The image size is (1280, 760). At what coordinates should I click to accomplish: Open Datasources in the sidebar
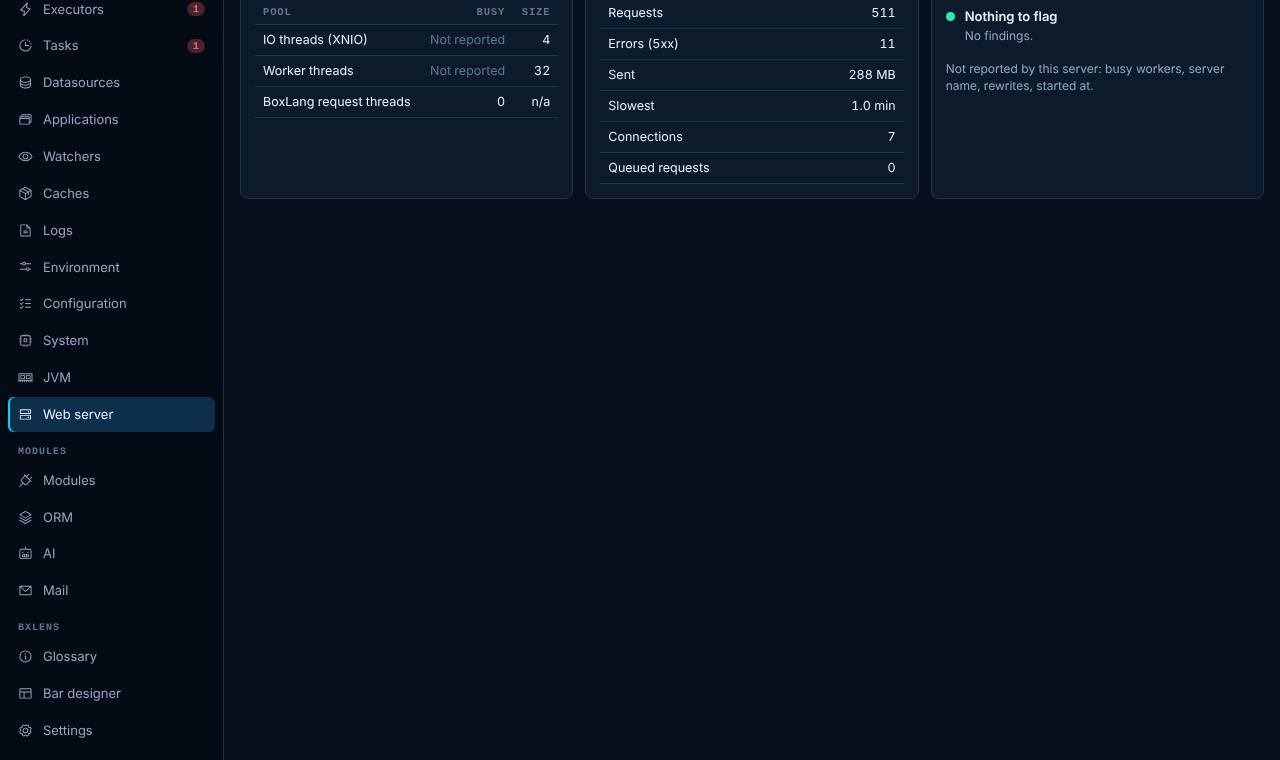pos(111,83)
